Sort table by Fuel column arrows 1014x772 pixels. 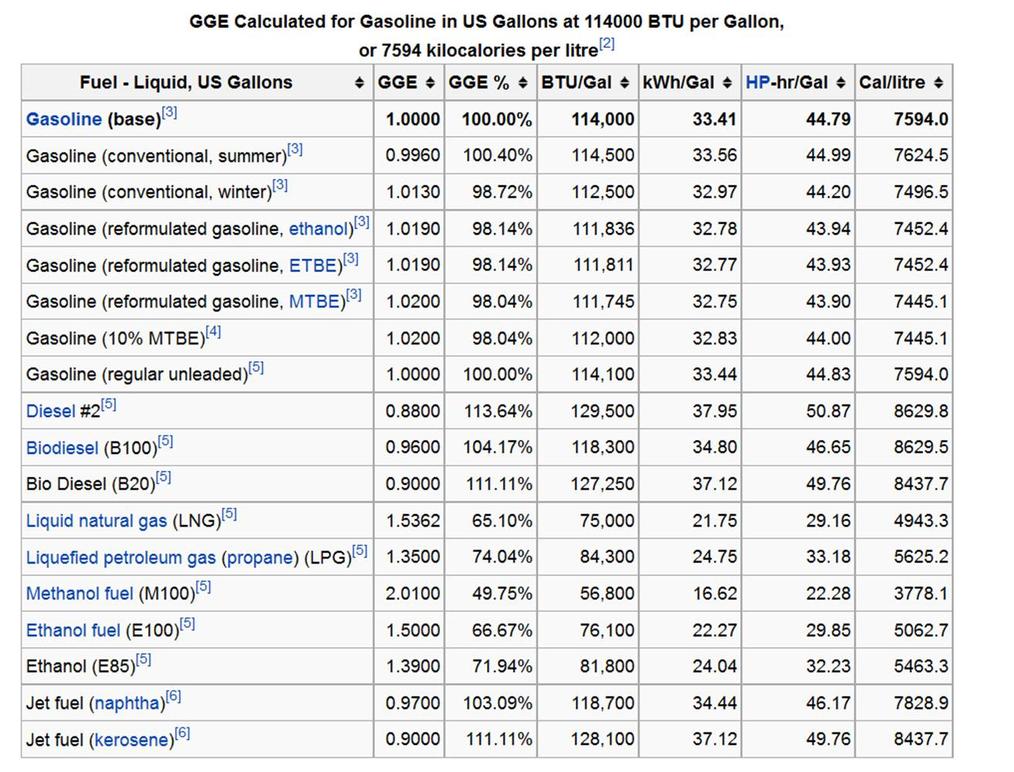(359, 83)
